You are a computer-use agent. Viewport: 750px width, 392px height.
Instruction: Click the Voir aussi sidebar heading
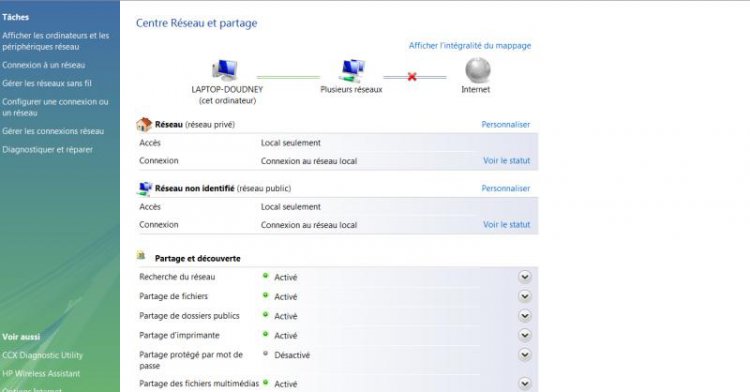pyautogui.click(x=21, y=337)
